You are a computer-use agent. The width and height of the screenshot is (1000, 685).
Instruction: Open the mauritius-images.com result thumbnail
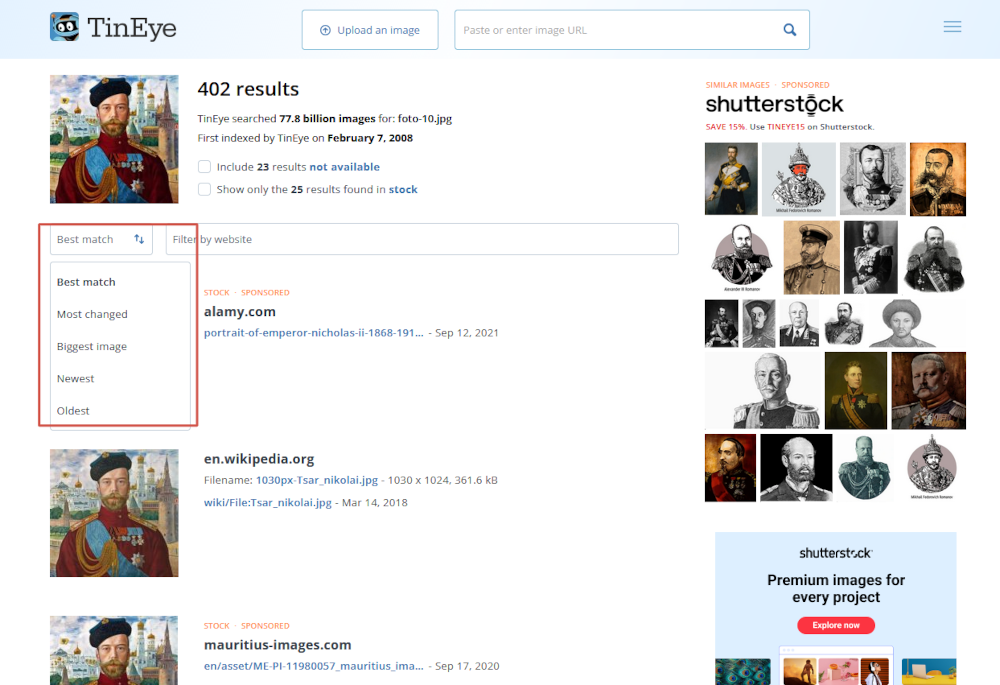click(x=114, y=651)
